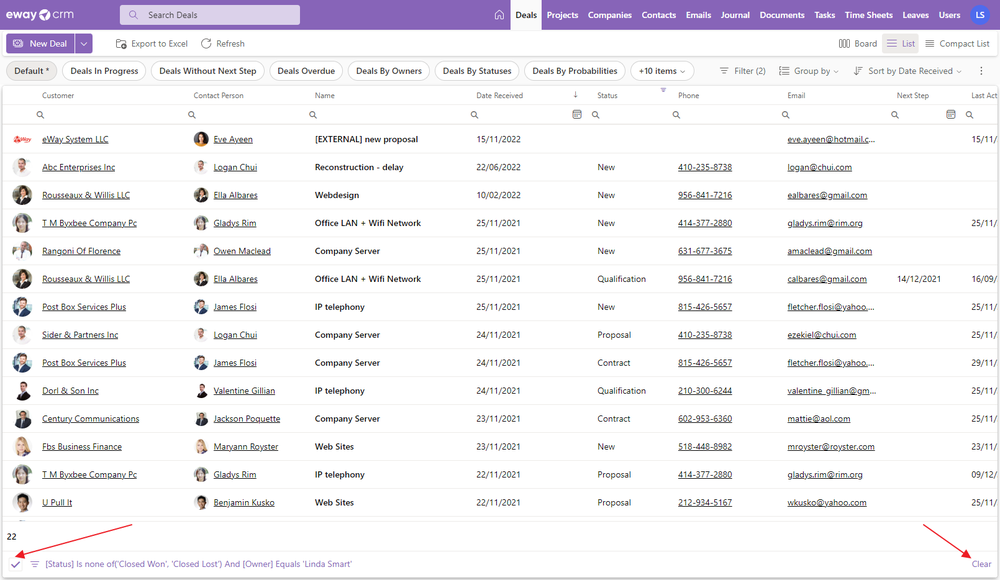This screenshot has height=580, width=1000.
Task: Select Deals By Owners view
Action: 388,71
